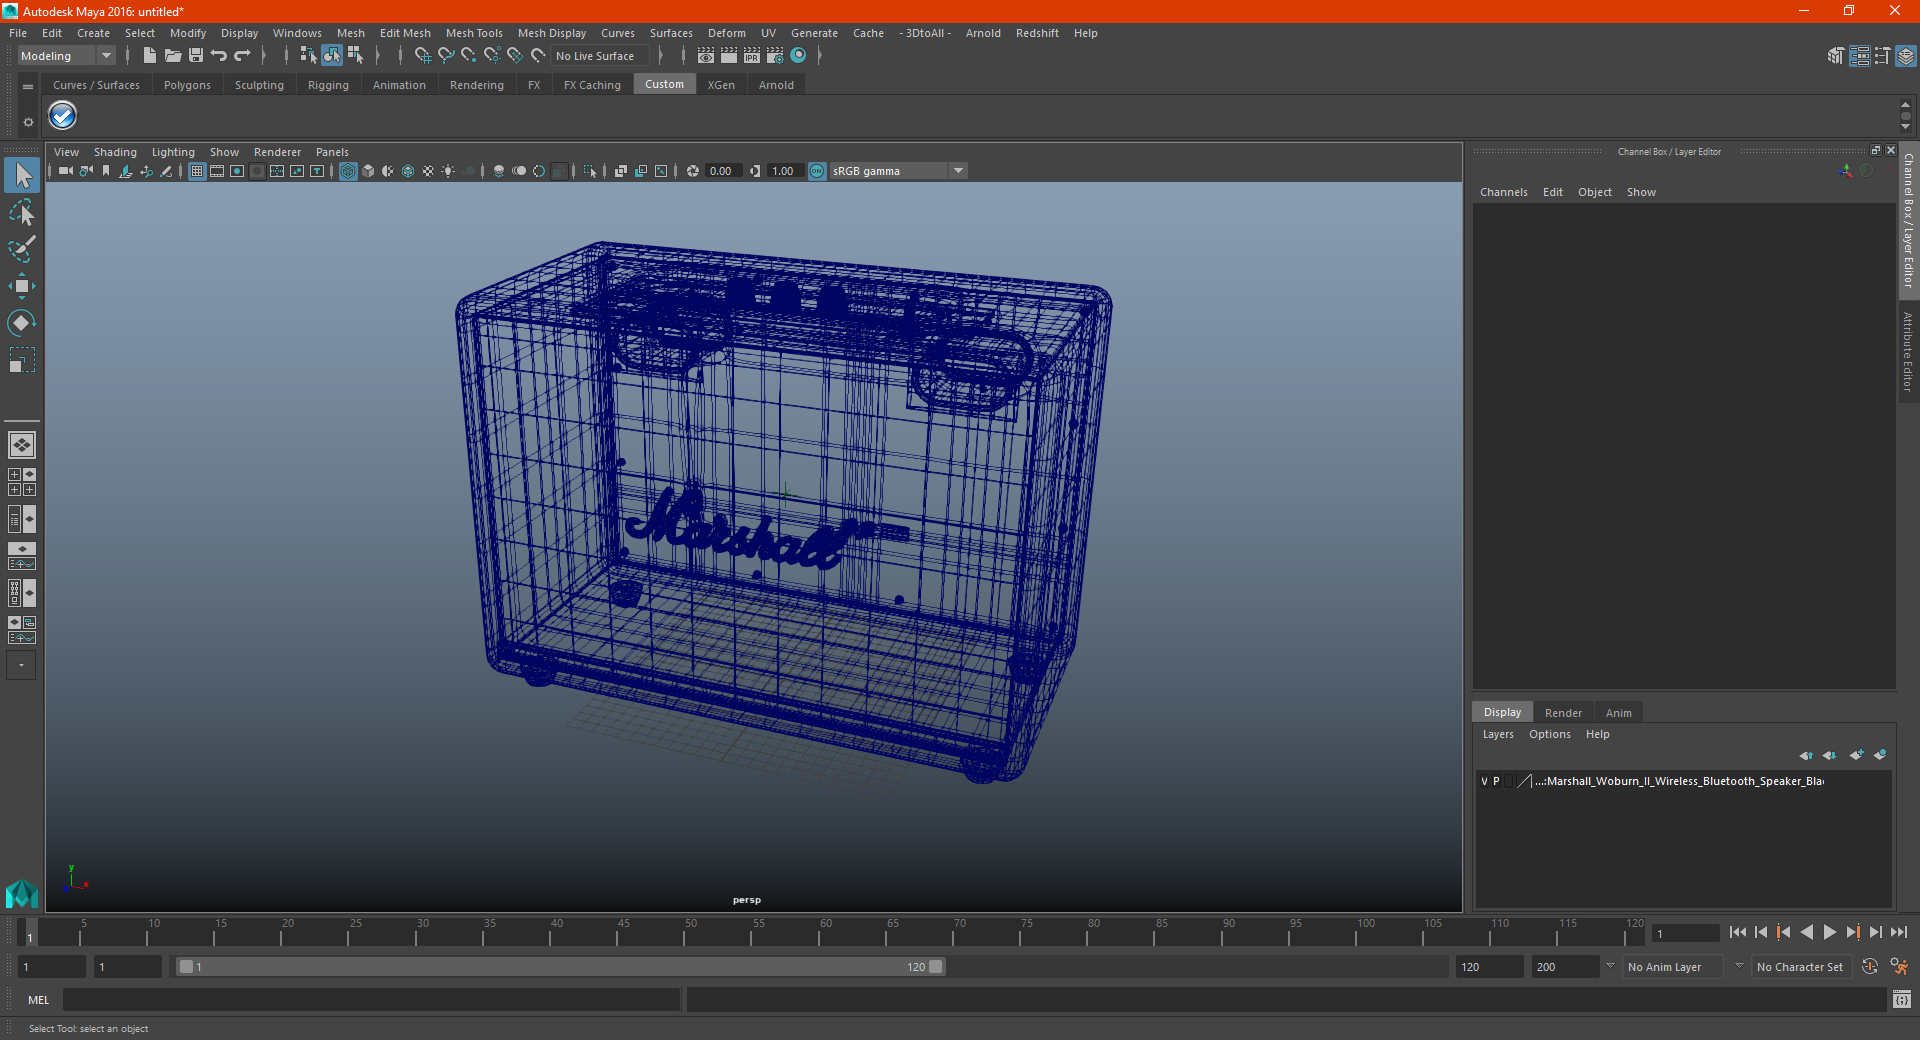Open the viewport Panels menu
The image size is (1920, 1040).
(332, 152)
